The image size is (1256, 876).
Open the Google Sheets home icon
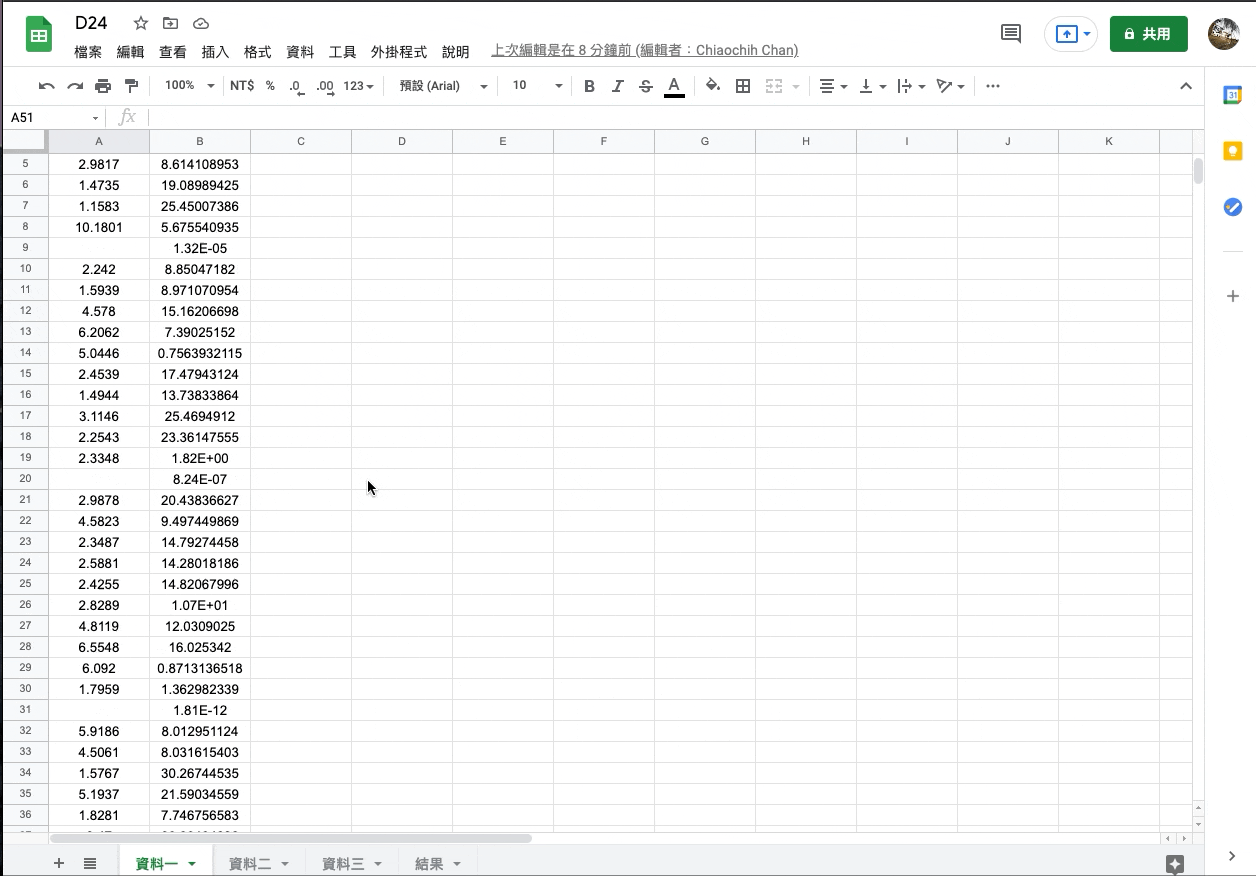click(x=39, y=35)
